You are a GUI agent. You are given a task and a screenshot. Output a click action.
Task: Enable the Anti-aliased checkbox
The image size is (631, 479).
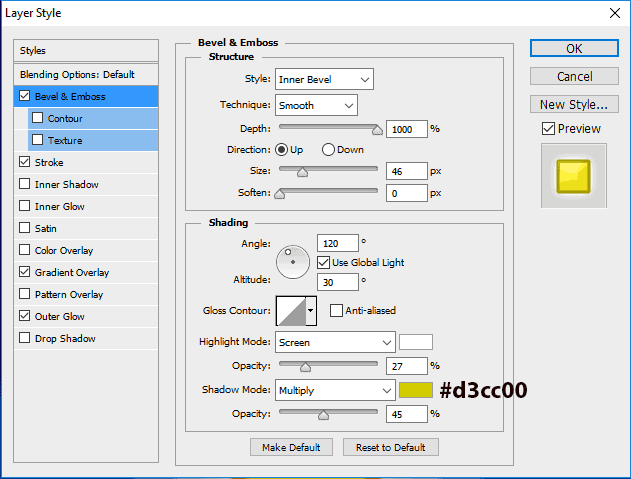[336, 311]
